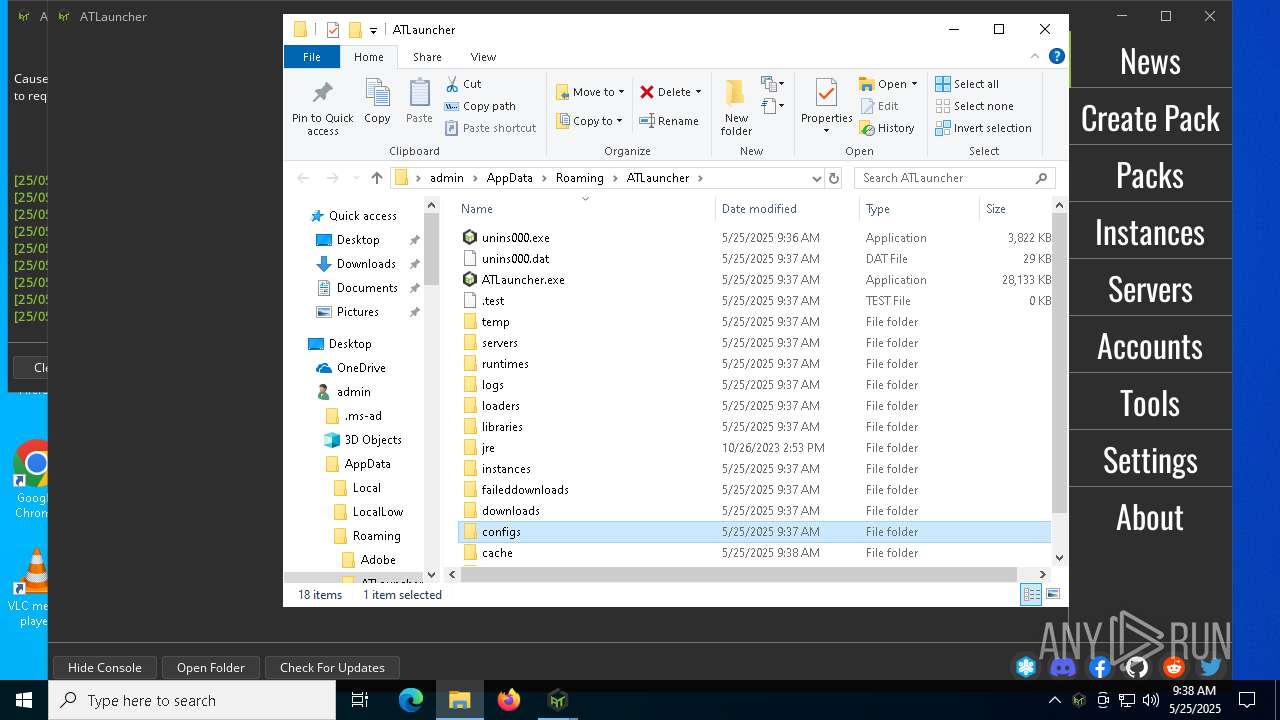
Task: Open ATLauncher Facebook link icon
Action: click(1100, 667)
